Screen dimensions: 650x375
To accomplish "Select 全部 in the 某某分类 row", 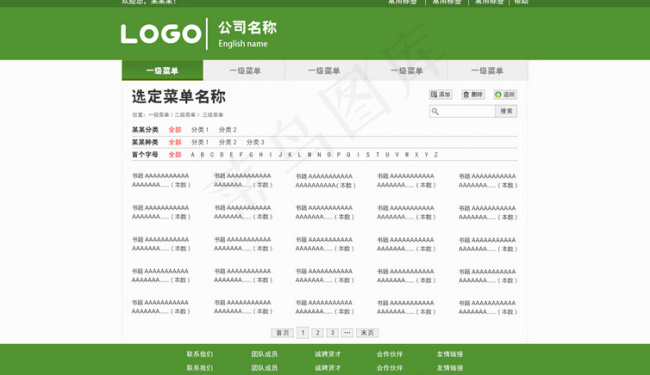I will 175,130.
